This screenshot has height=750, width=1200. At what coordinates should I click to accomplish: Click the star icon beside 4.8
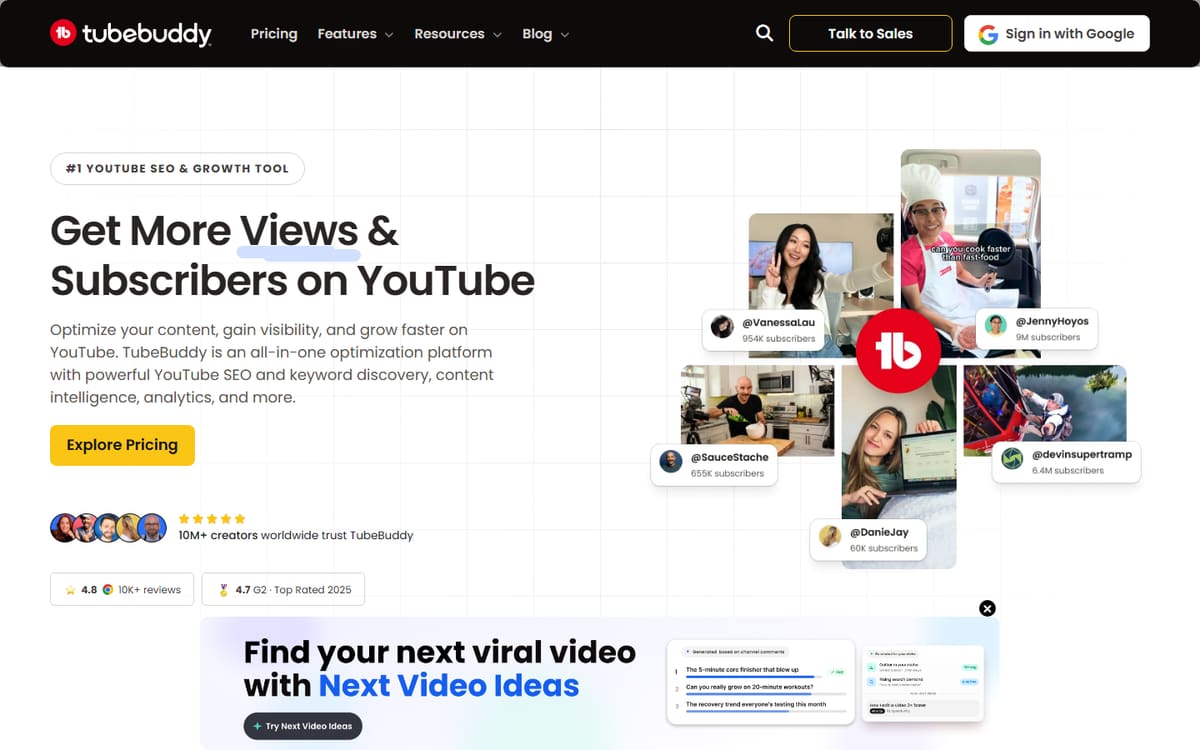tap(71, 590)
